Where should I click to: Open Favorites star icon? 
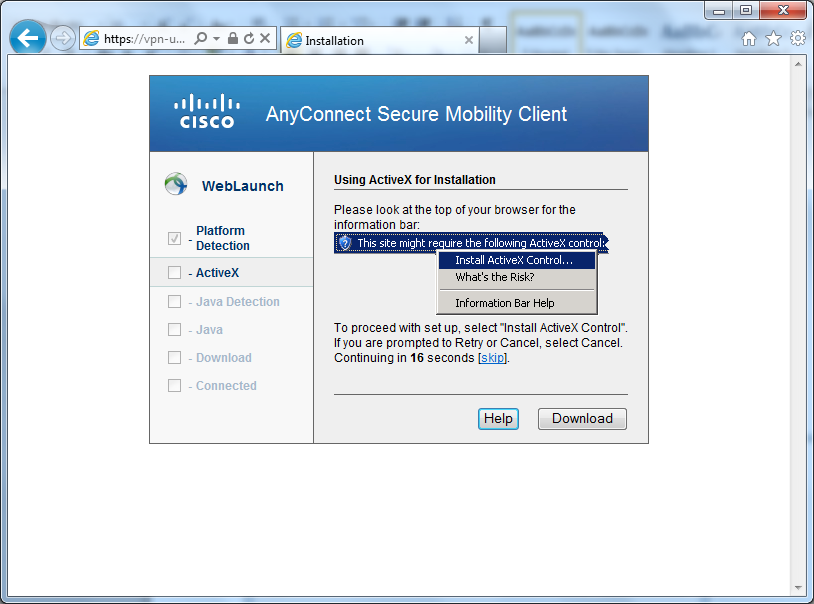tap(774, 38)
